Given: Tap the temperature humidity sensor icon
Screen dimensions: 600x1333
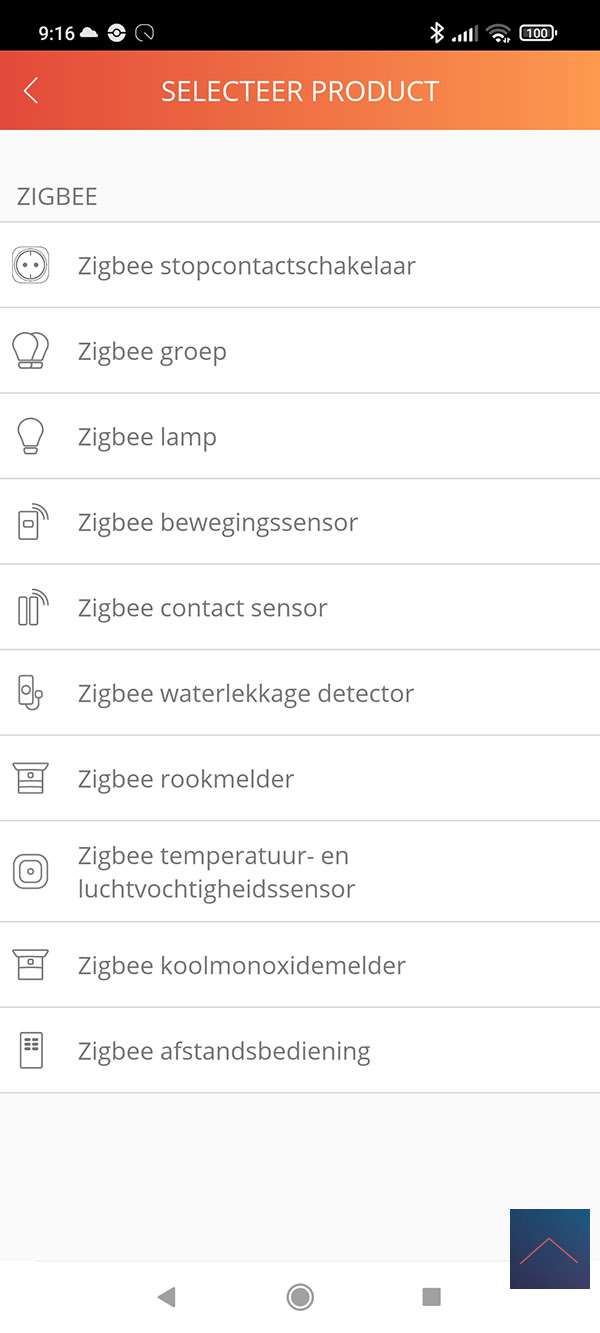Looking at the screenshot, I should 31,871.
